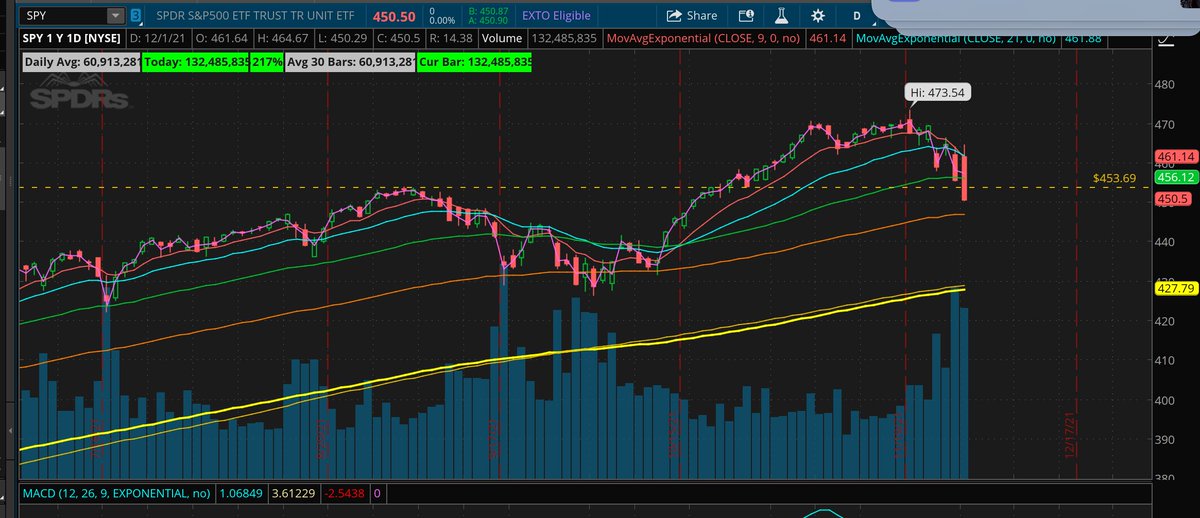The image size is (1200, 518).
Task: Click the red MACD diff value -2.5438
Action: coord(345,493)
